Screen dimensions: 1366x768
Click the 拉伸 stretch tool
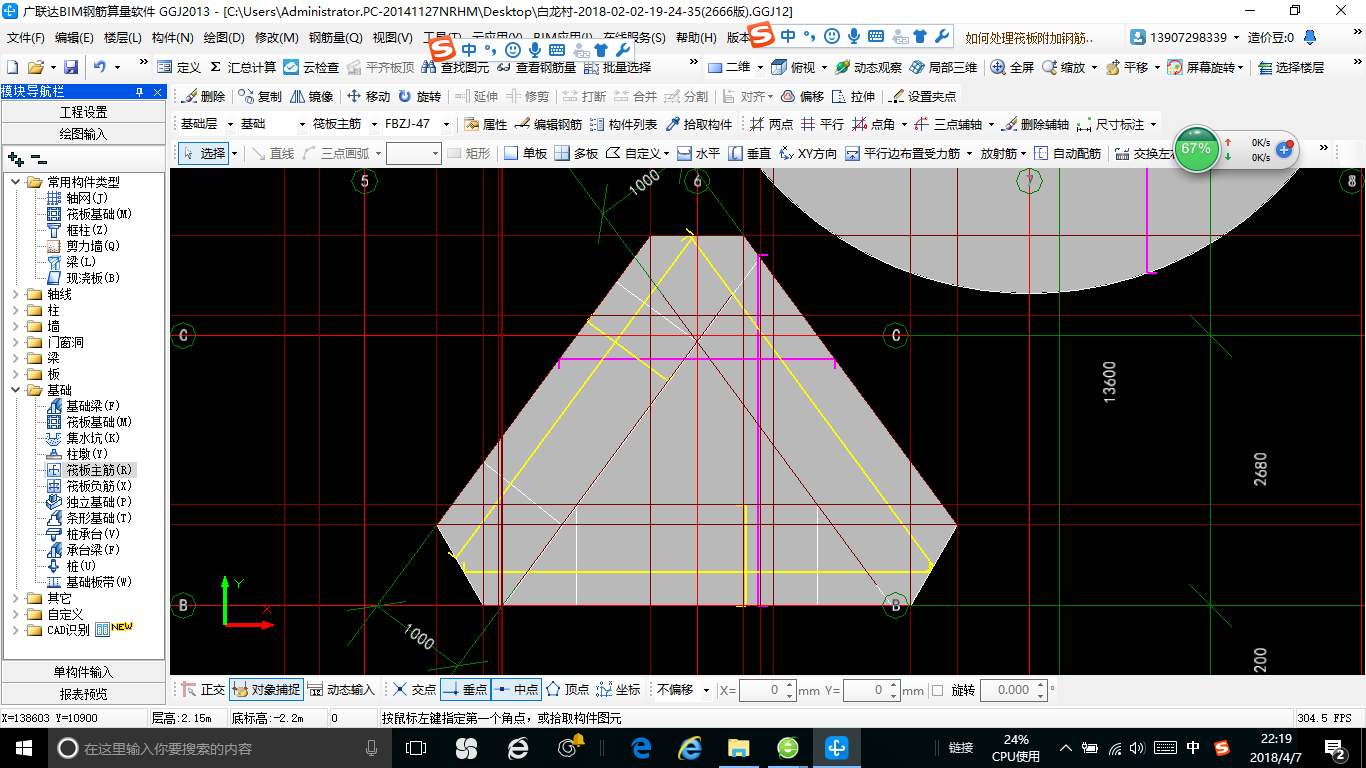coord(853,97)
